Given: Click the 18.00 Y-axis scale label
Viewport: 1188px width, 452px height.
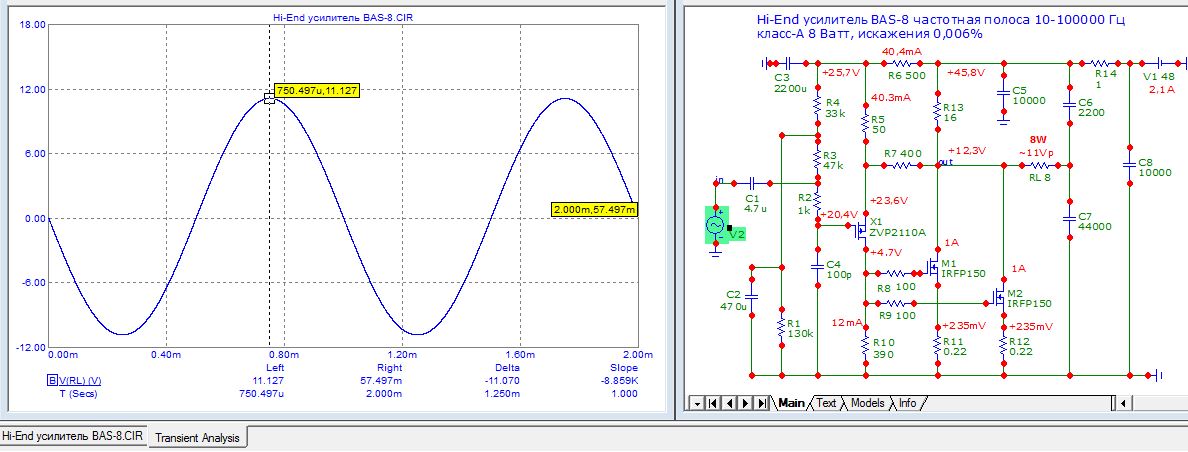Looking at the screenshot, I should tap(35, 25).
